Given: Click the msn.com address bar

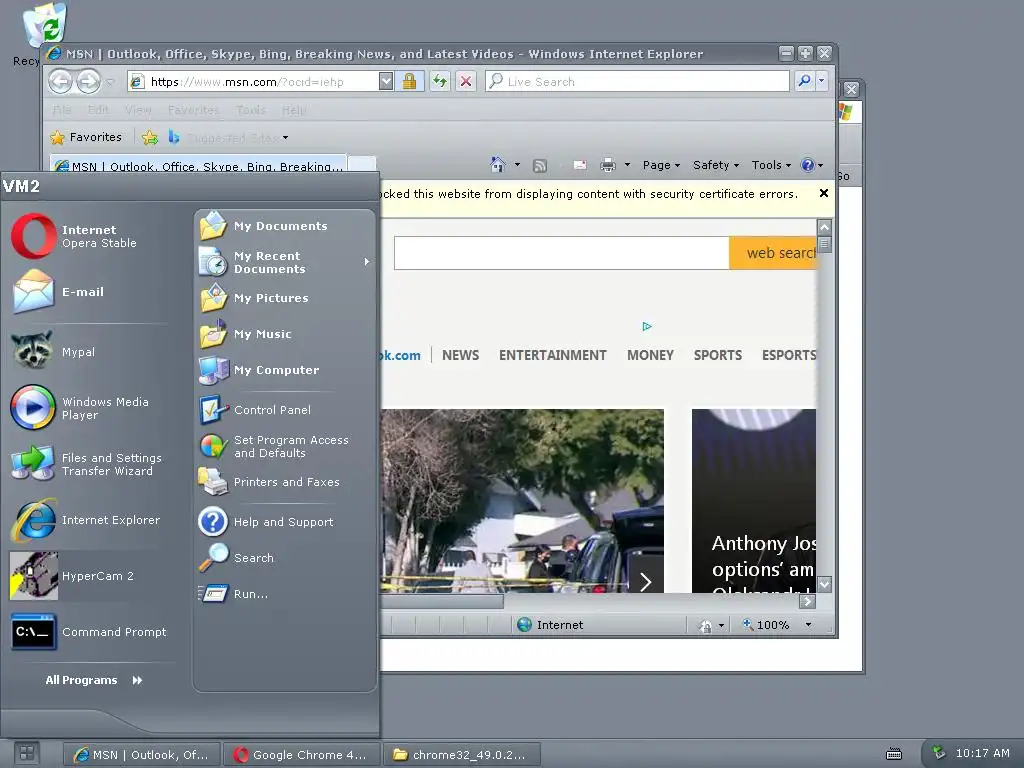Looking at the screenshot, I should pos(253,82).
